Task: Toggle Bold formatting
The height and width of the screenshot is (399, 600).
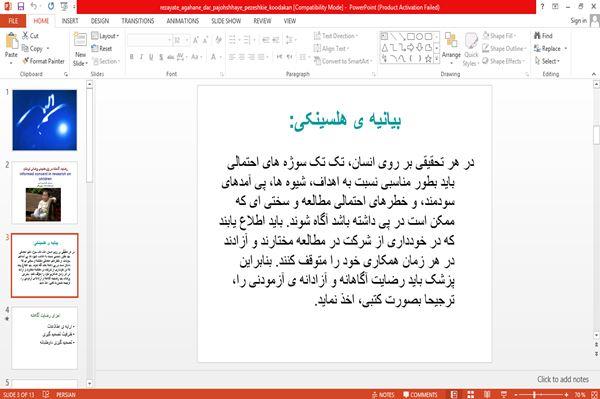Action: 132,57
